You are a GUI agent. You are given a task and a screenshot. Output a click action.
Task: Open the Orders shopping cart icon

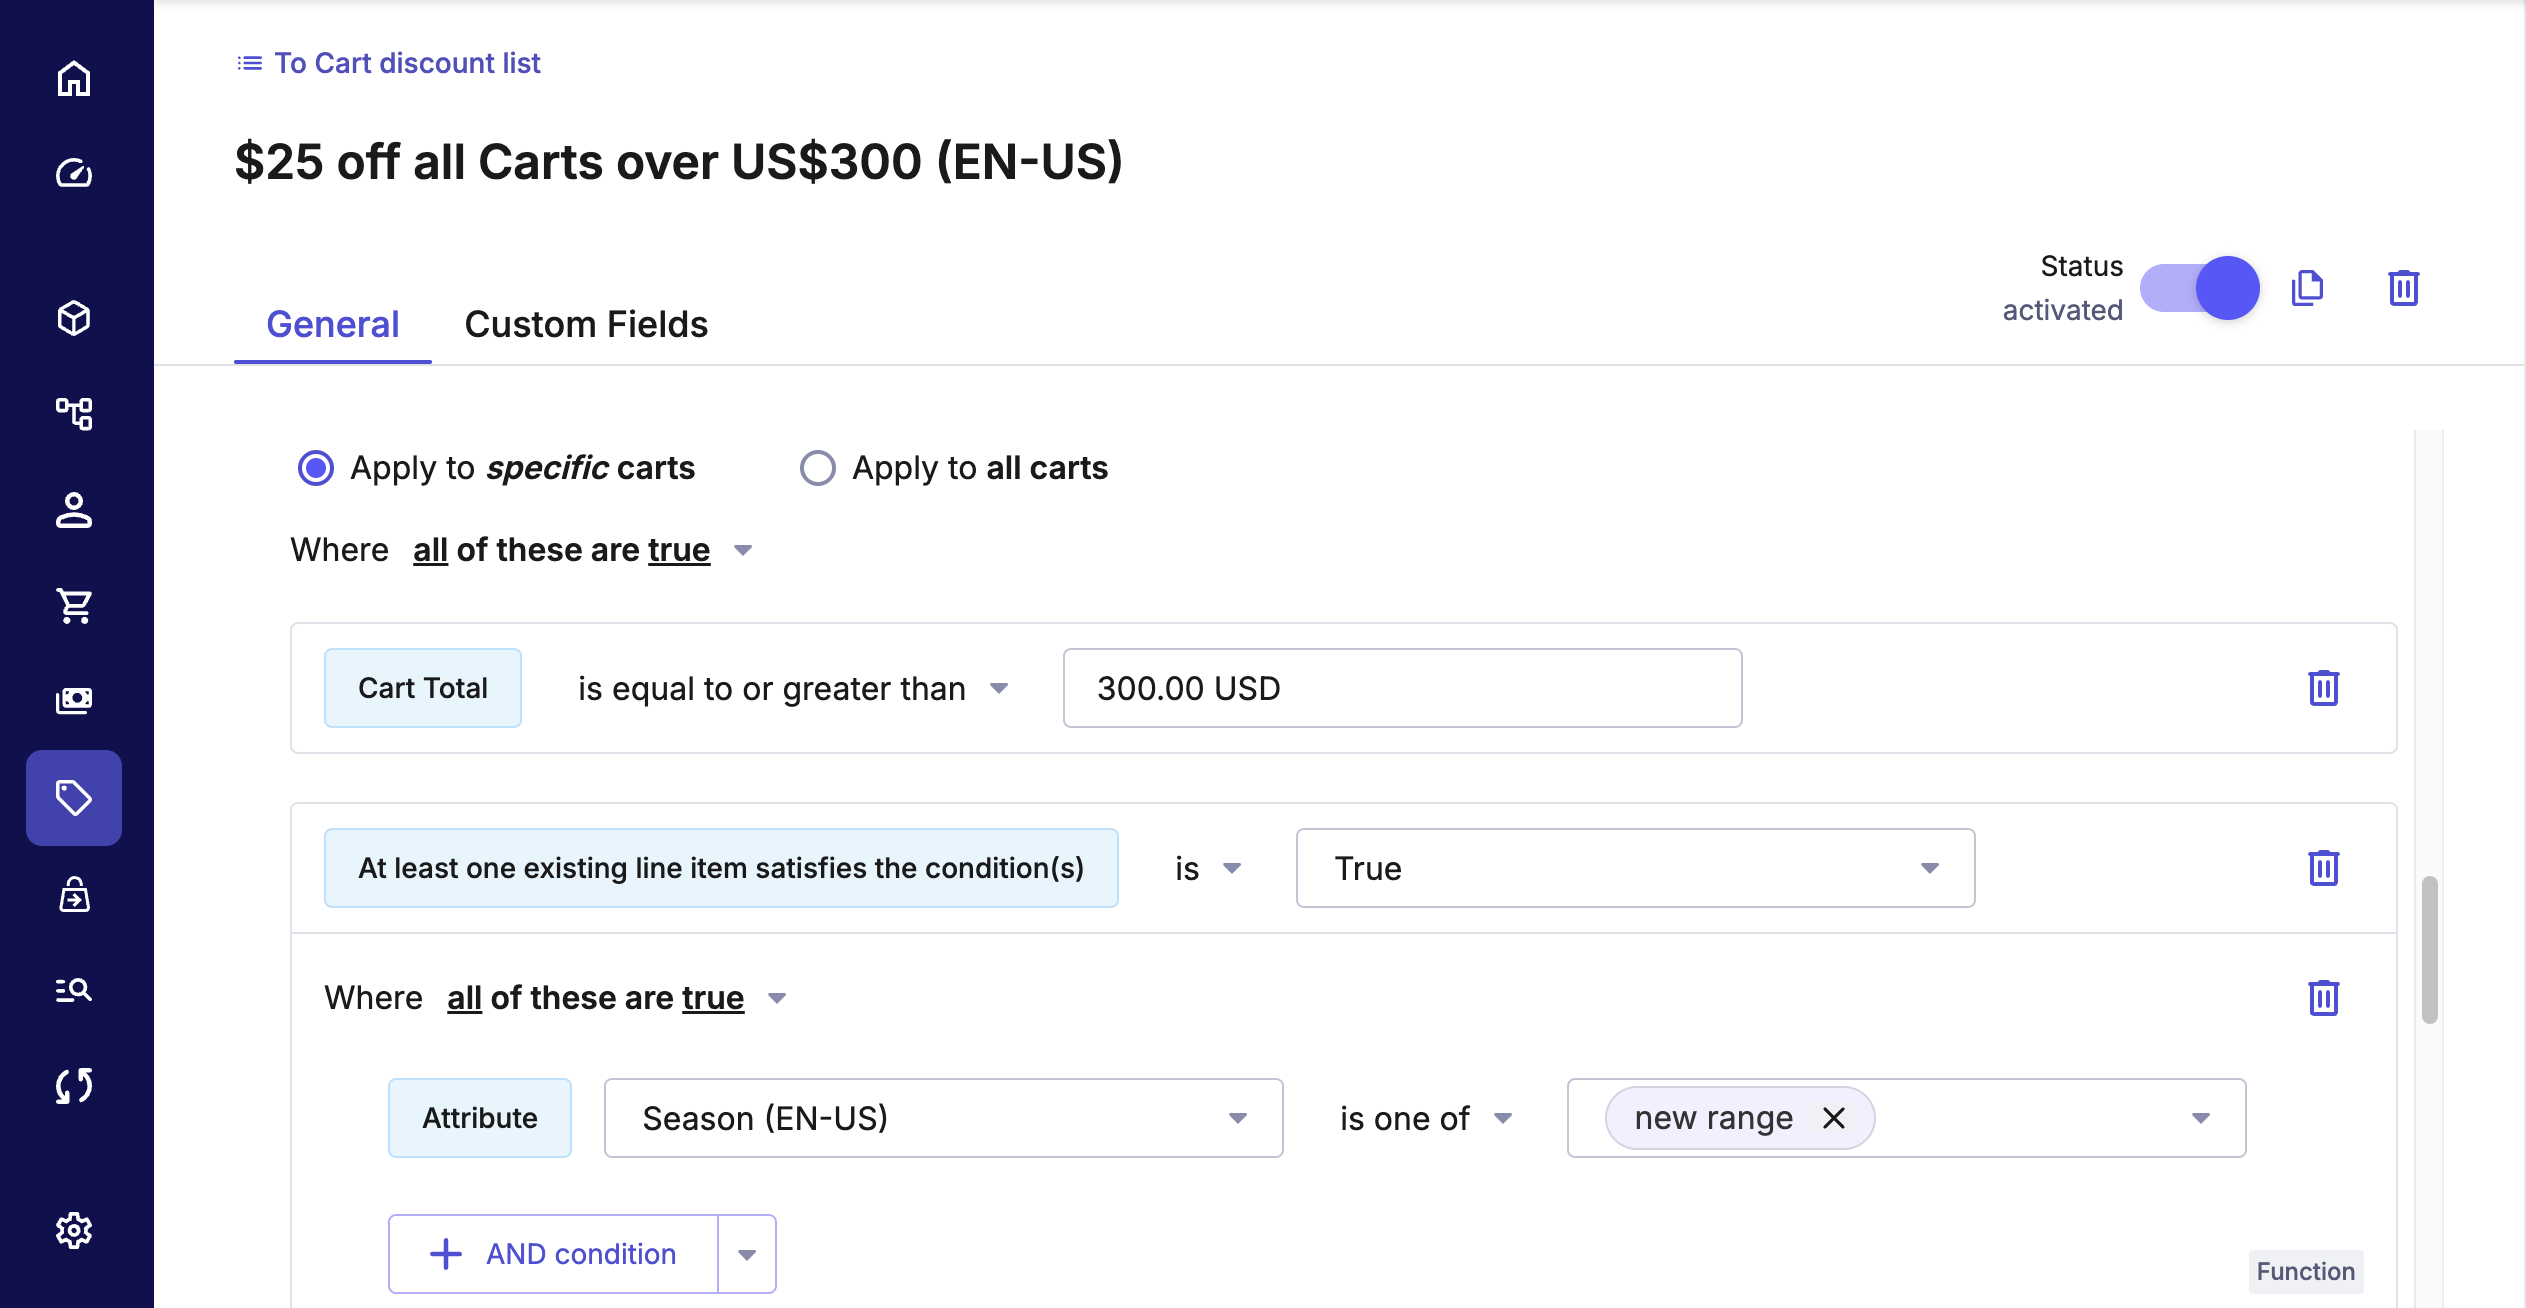coord(74,605)
